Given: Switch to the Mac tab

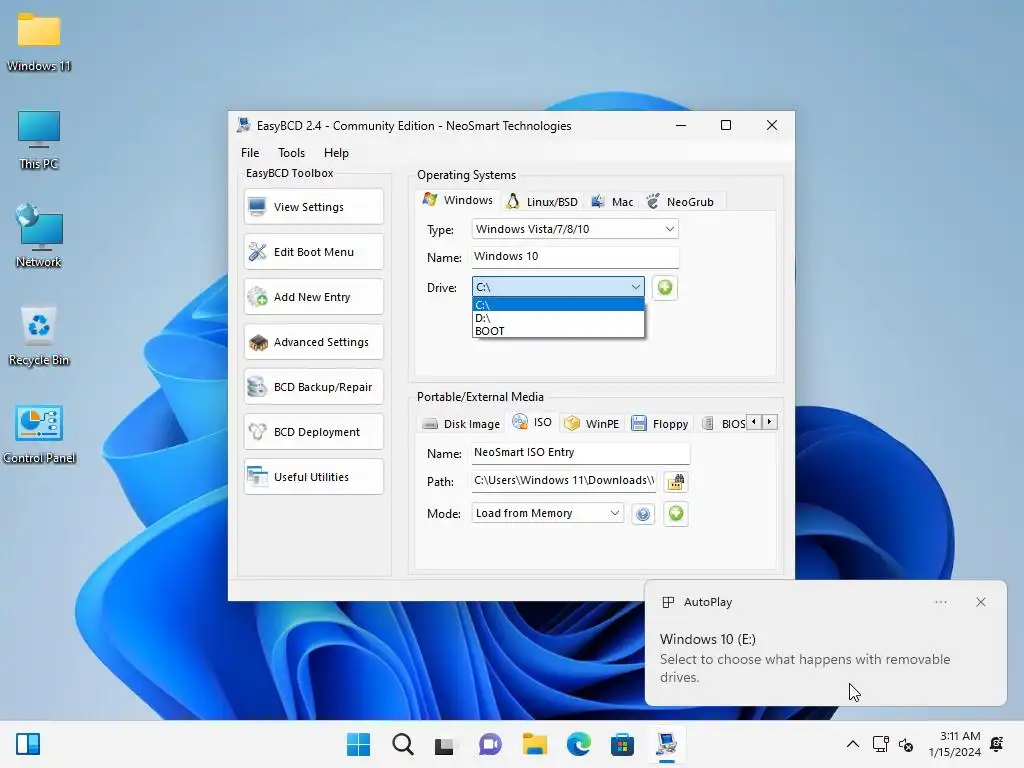Looking at the screenshot, I should pyautogui.click(x=613, y=202).
